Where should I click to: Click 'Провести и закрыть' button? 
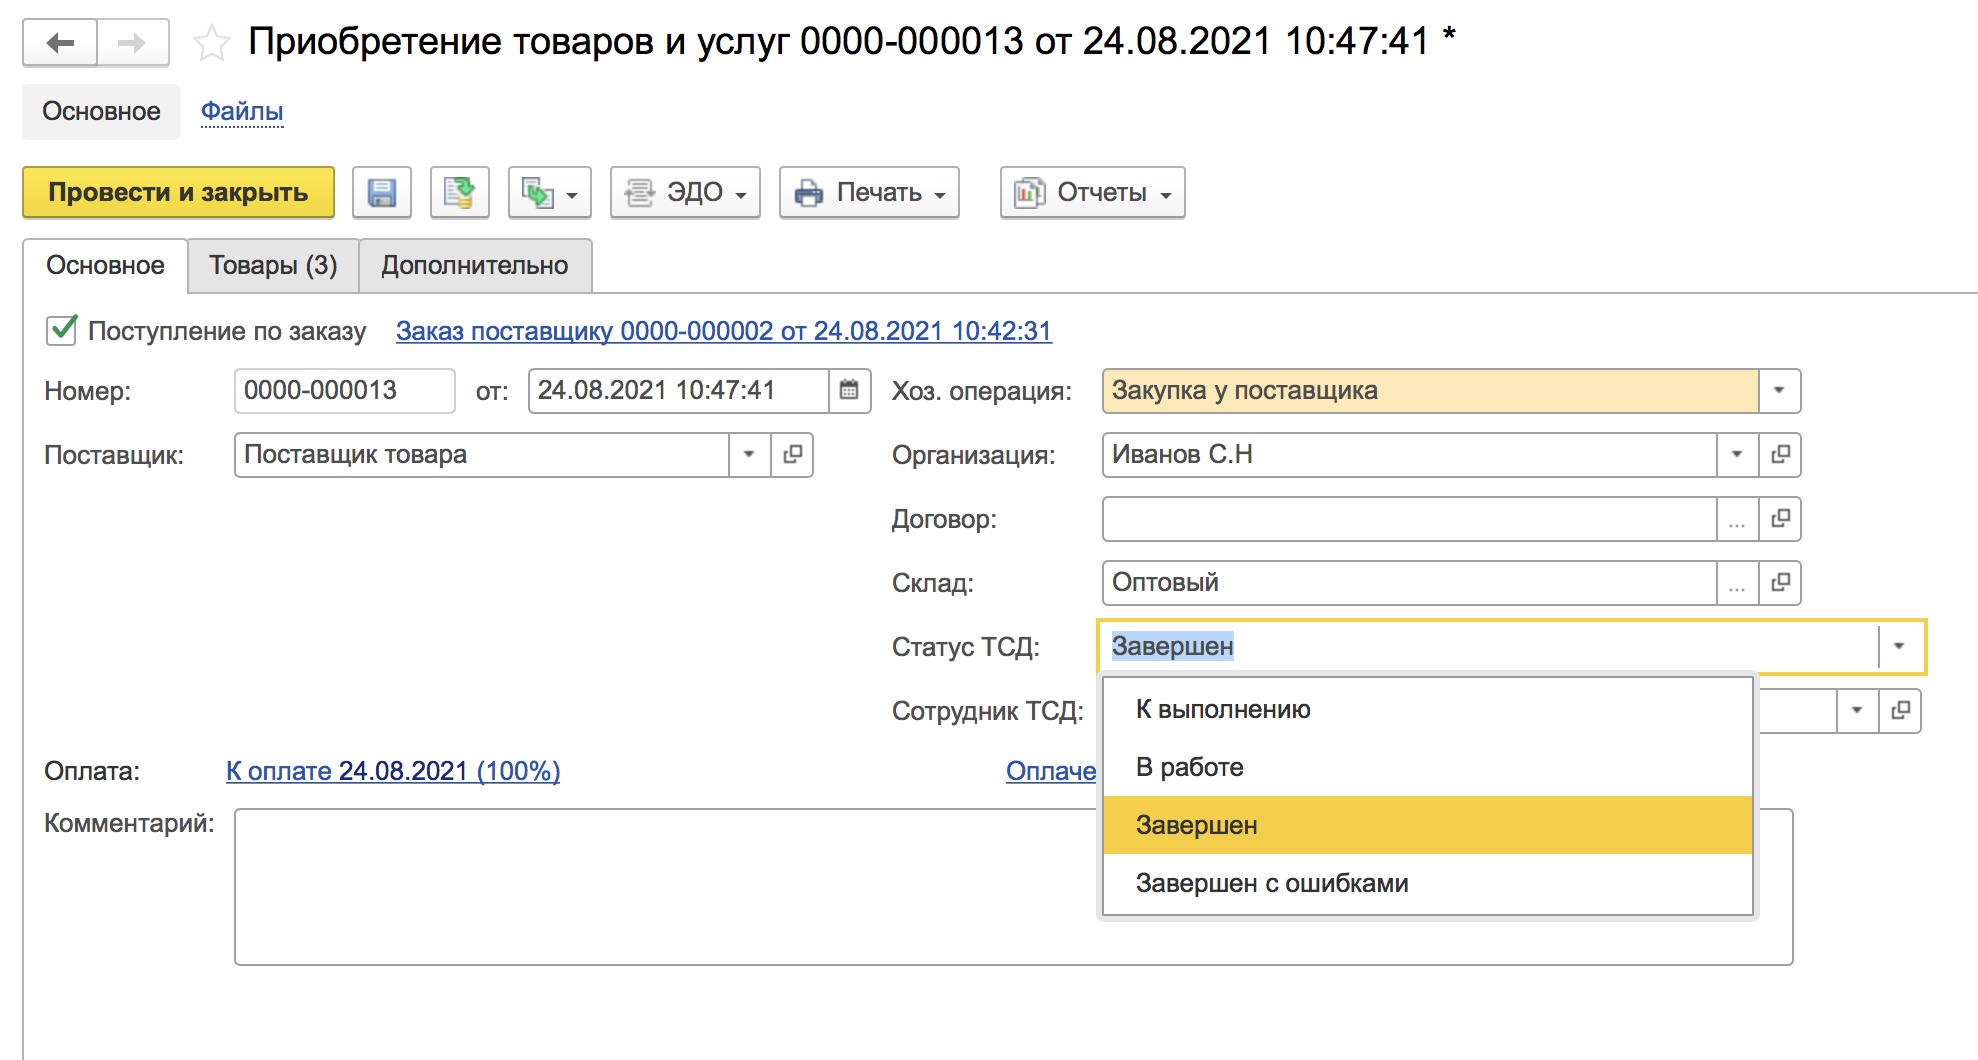[178, 192]
